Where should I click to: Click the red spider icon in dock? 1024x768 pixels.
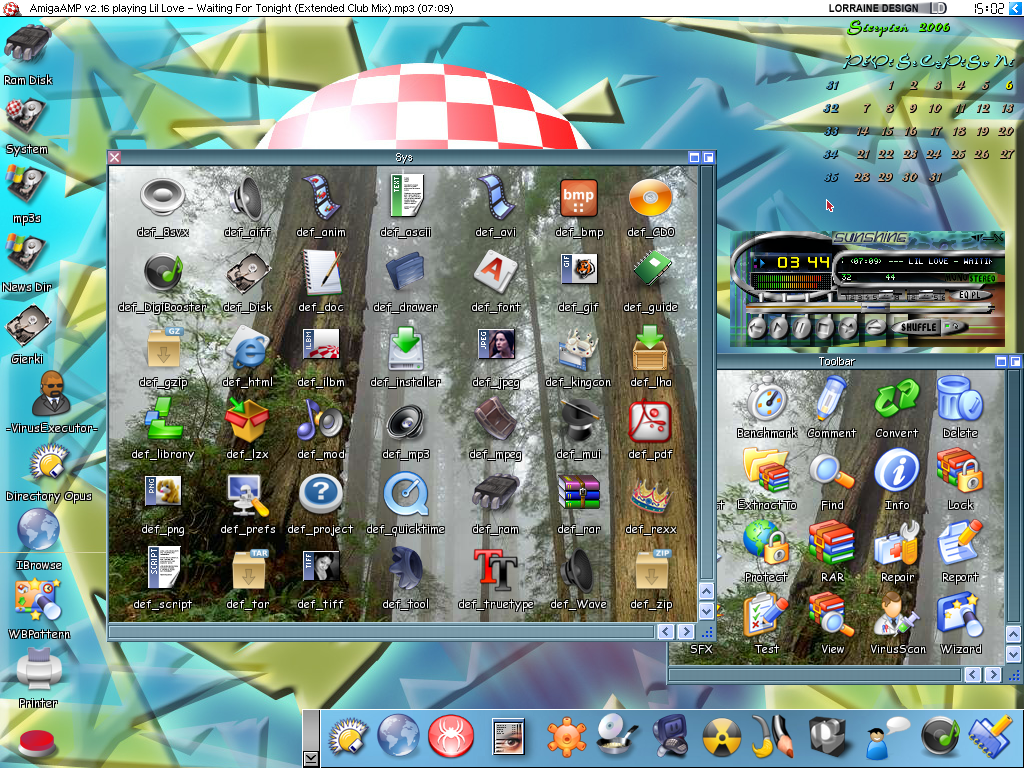pos(450,735)
